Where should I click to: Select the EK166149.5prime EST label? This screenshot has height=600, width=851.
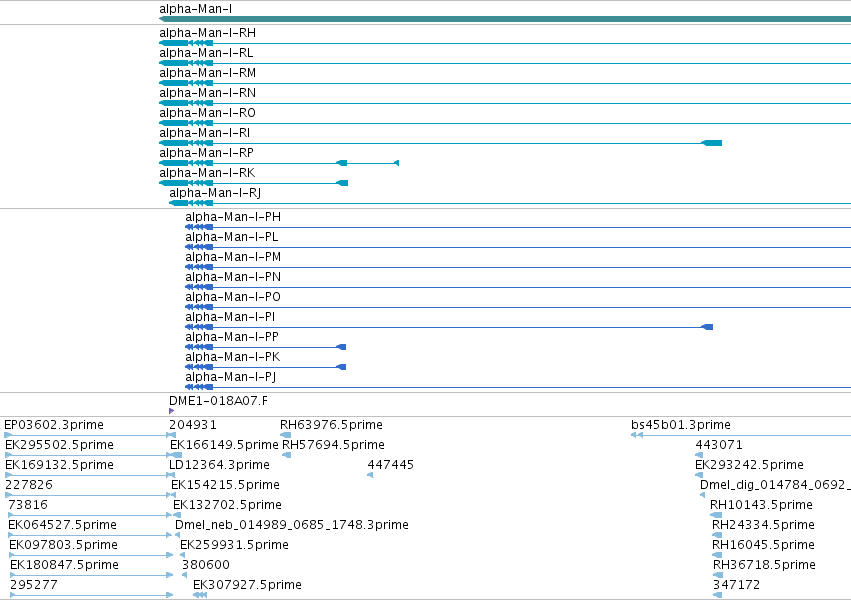pos(224,445)
